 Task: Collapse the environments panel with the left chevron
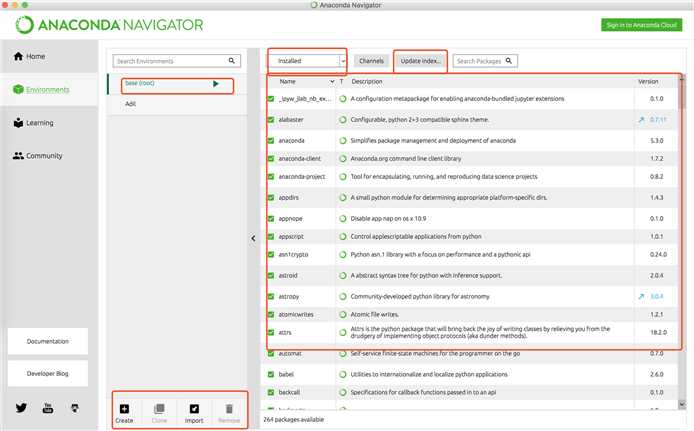pyautogui.click(x=253, y=238)
